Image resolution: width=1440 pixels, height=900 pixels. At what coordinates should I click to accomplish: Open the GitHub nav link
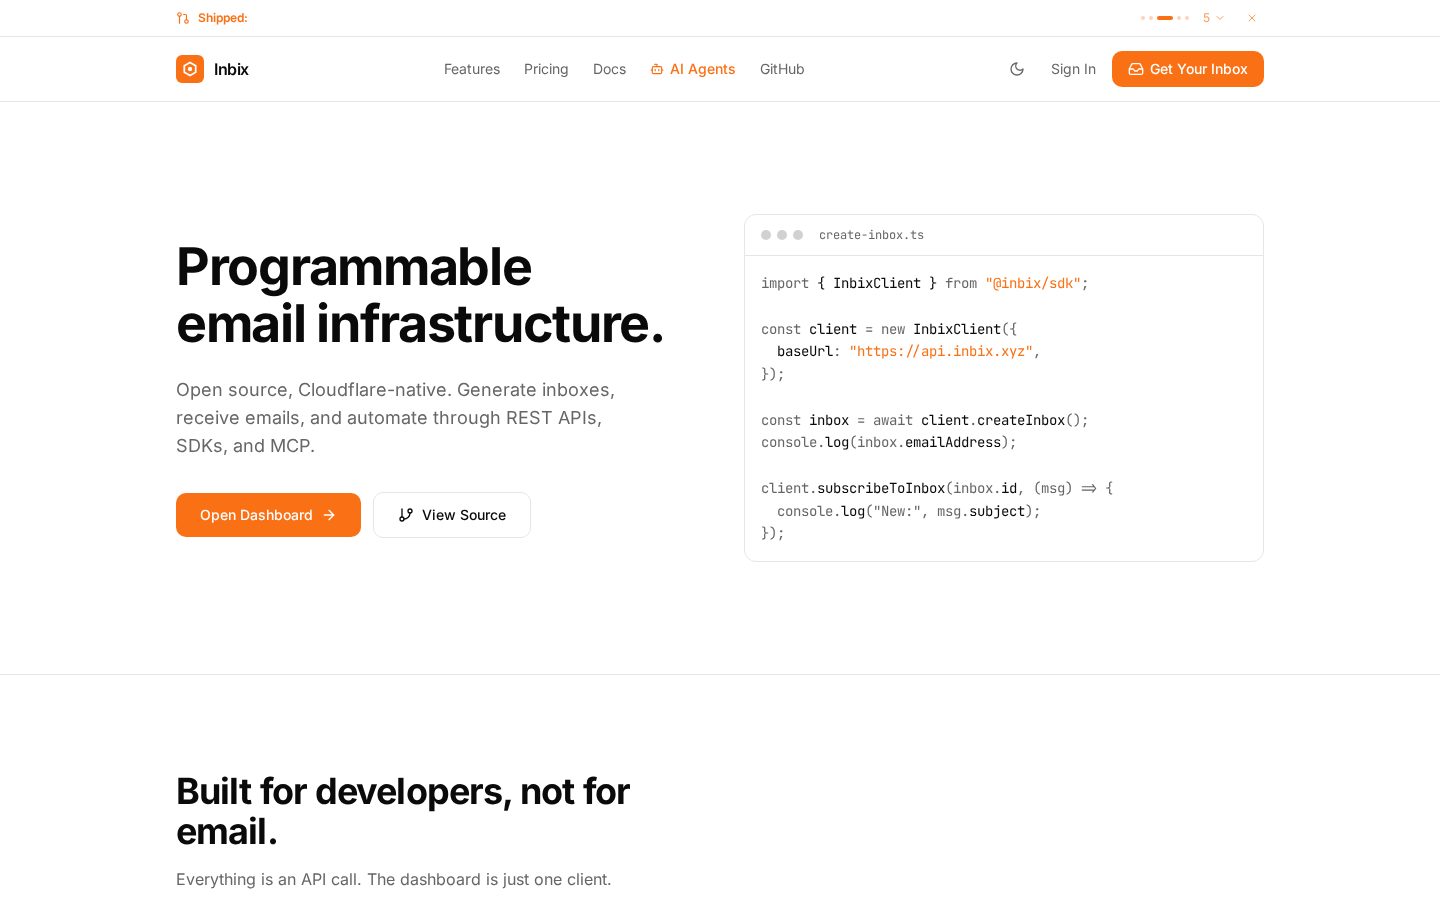point(782,69)
